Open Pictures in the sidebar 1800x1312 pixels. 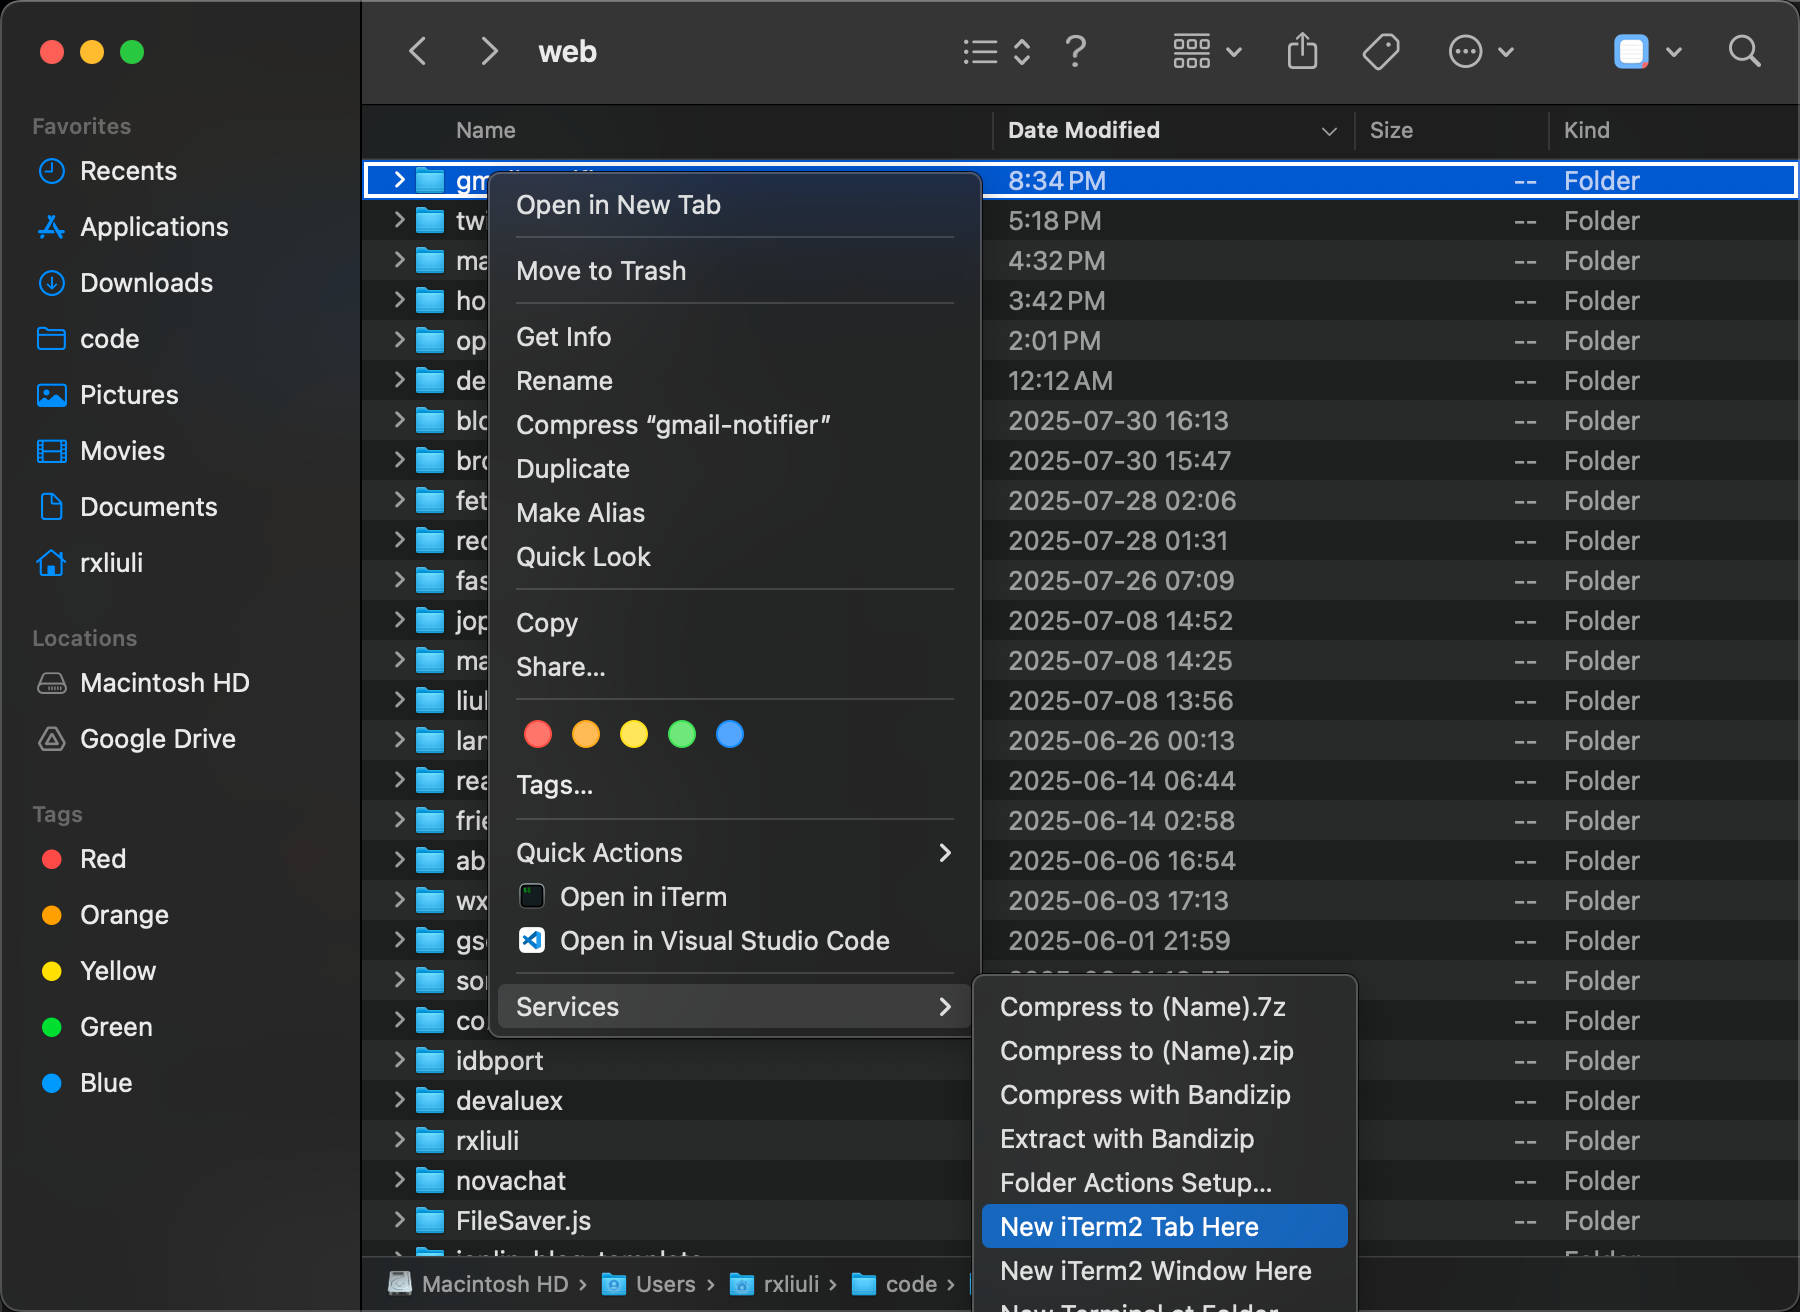[x=107, y=395]
